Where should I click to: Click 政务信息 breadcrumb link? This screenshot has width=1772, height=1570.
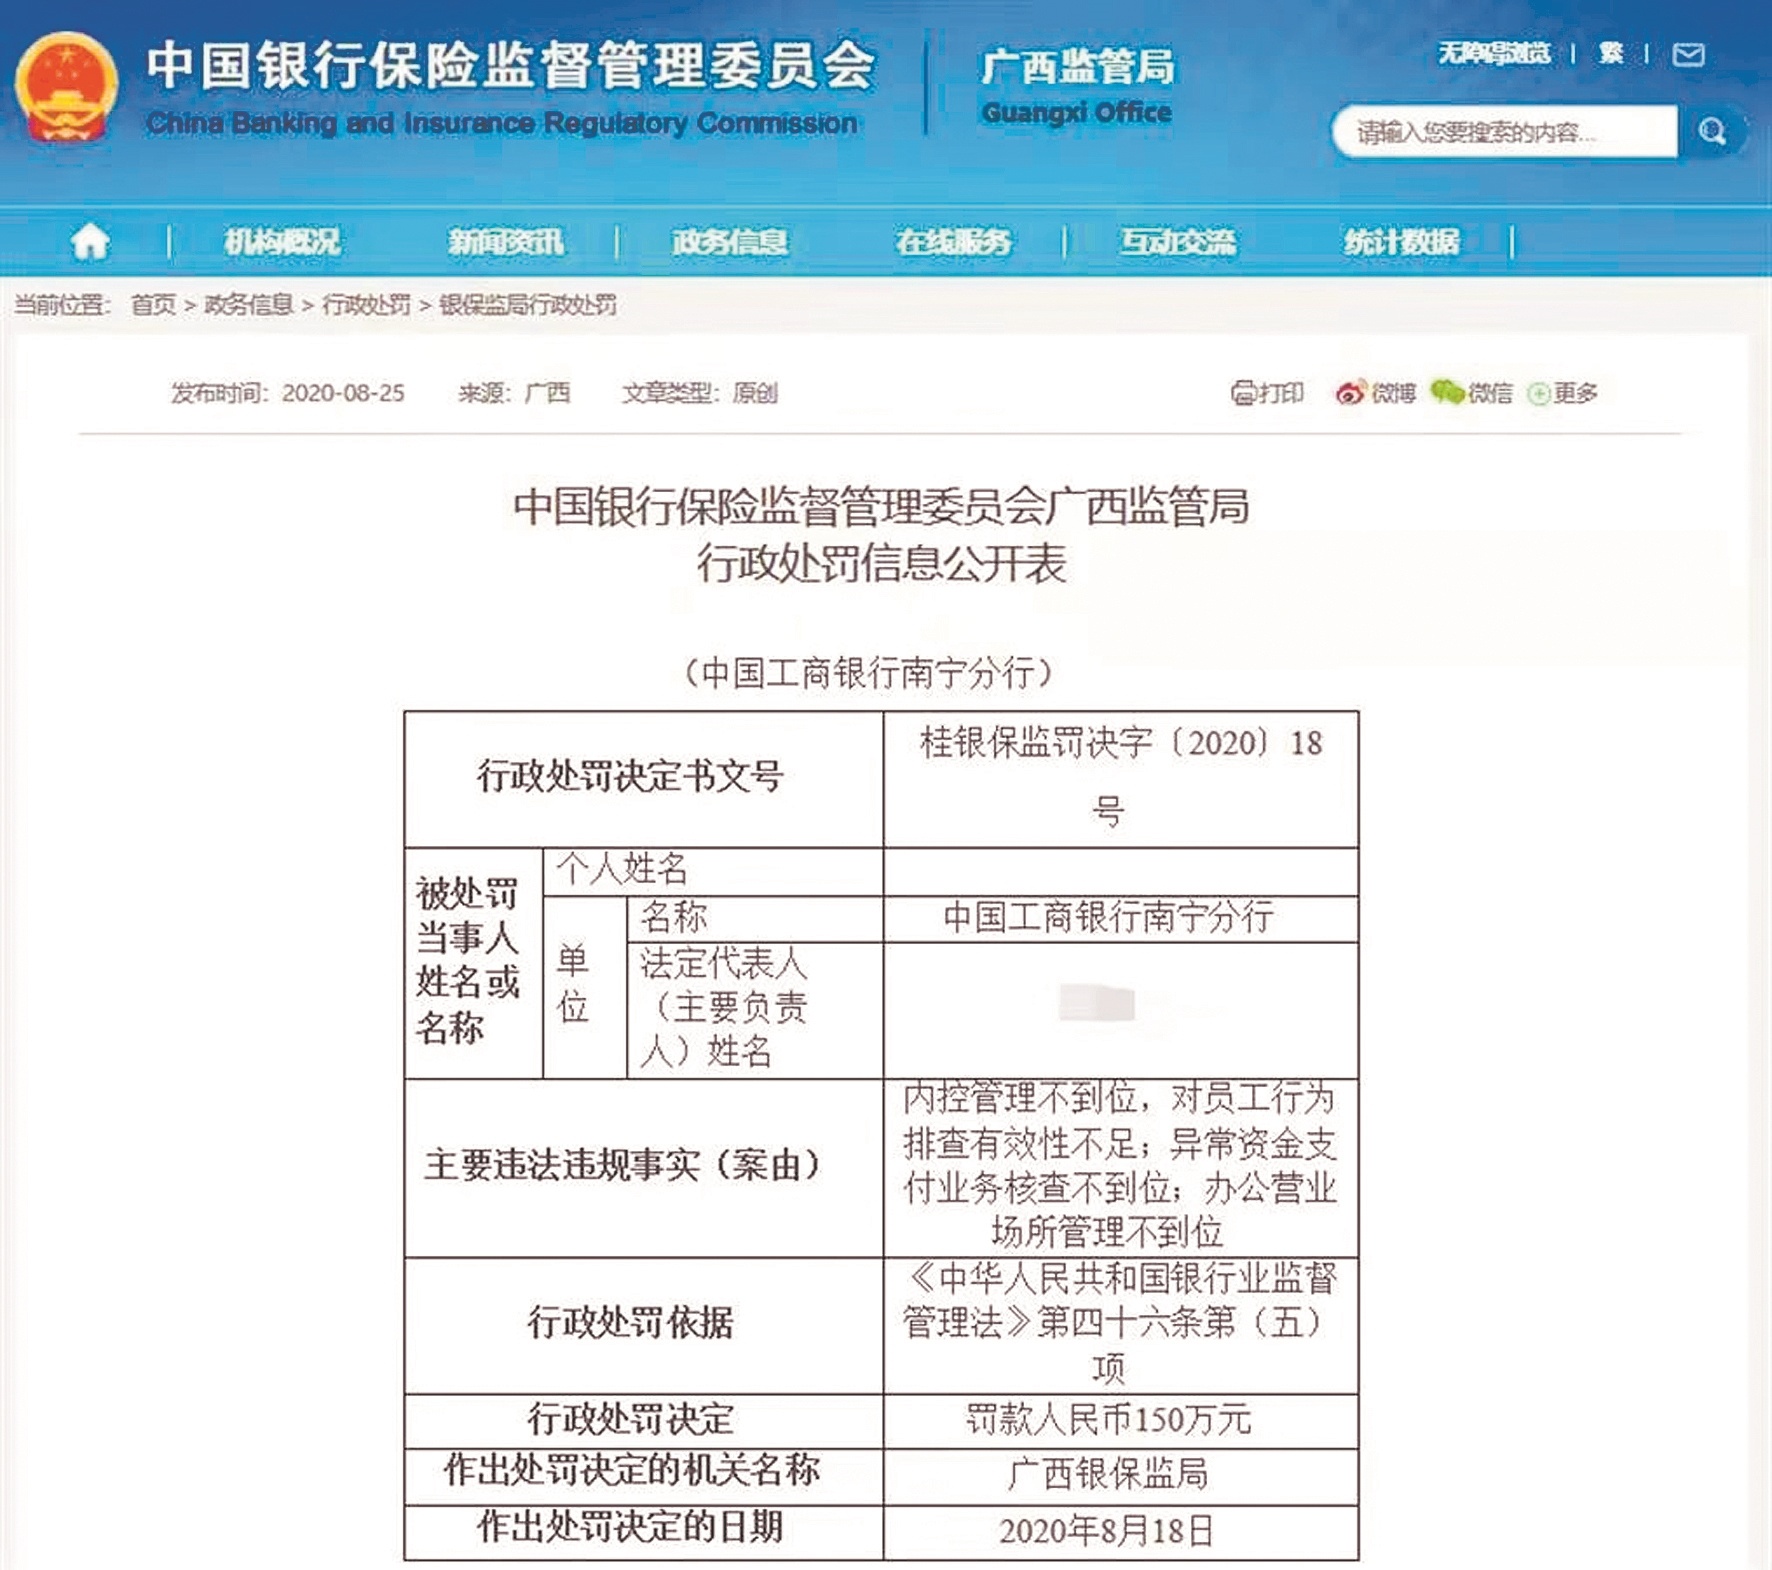pyautogui.click(x=249, y=305)
